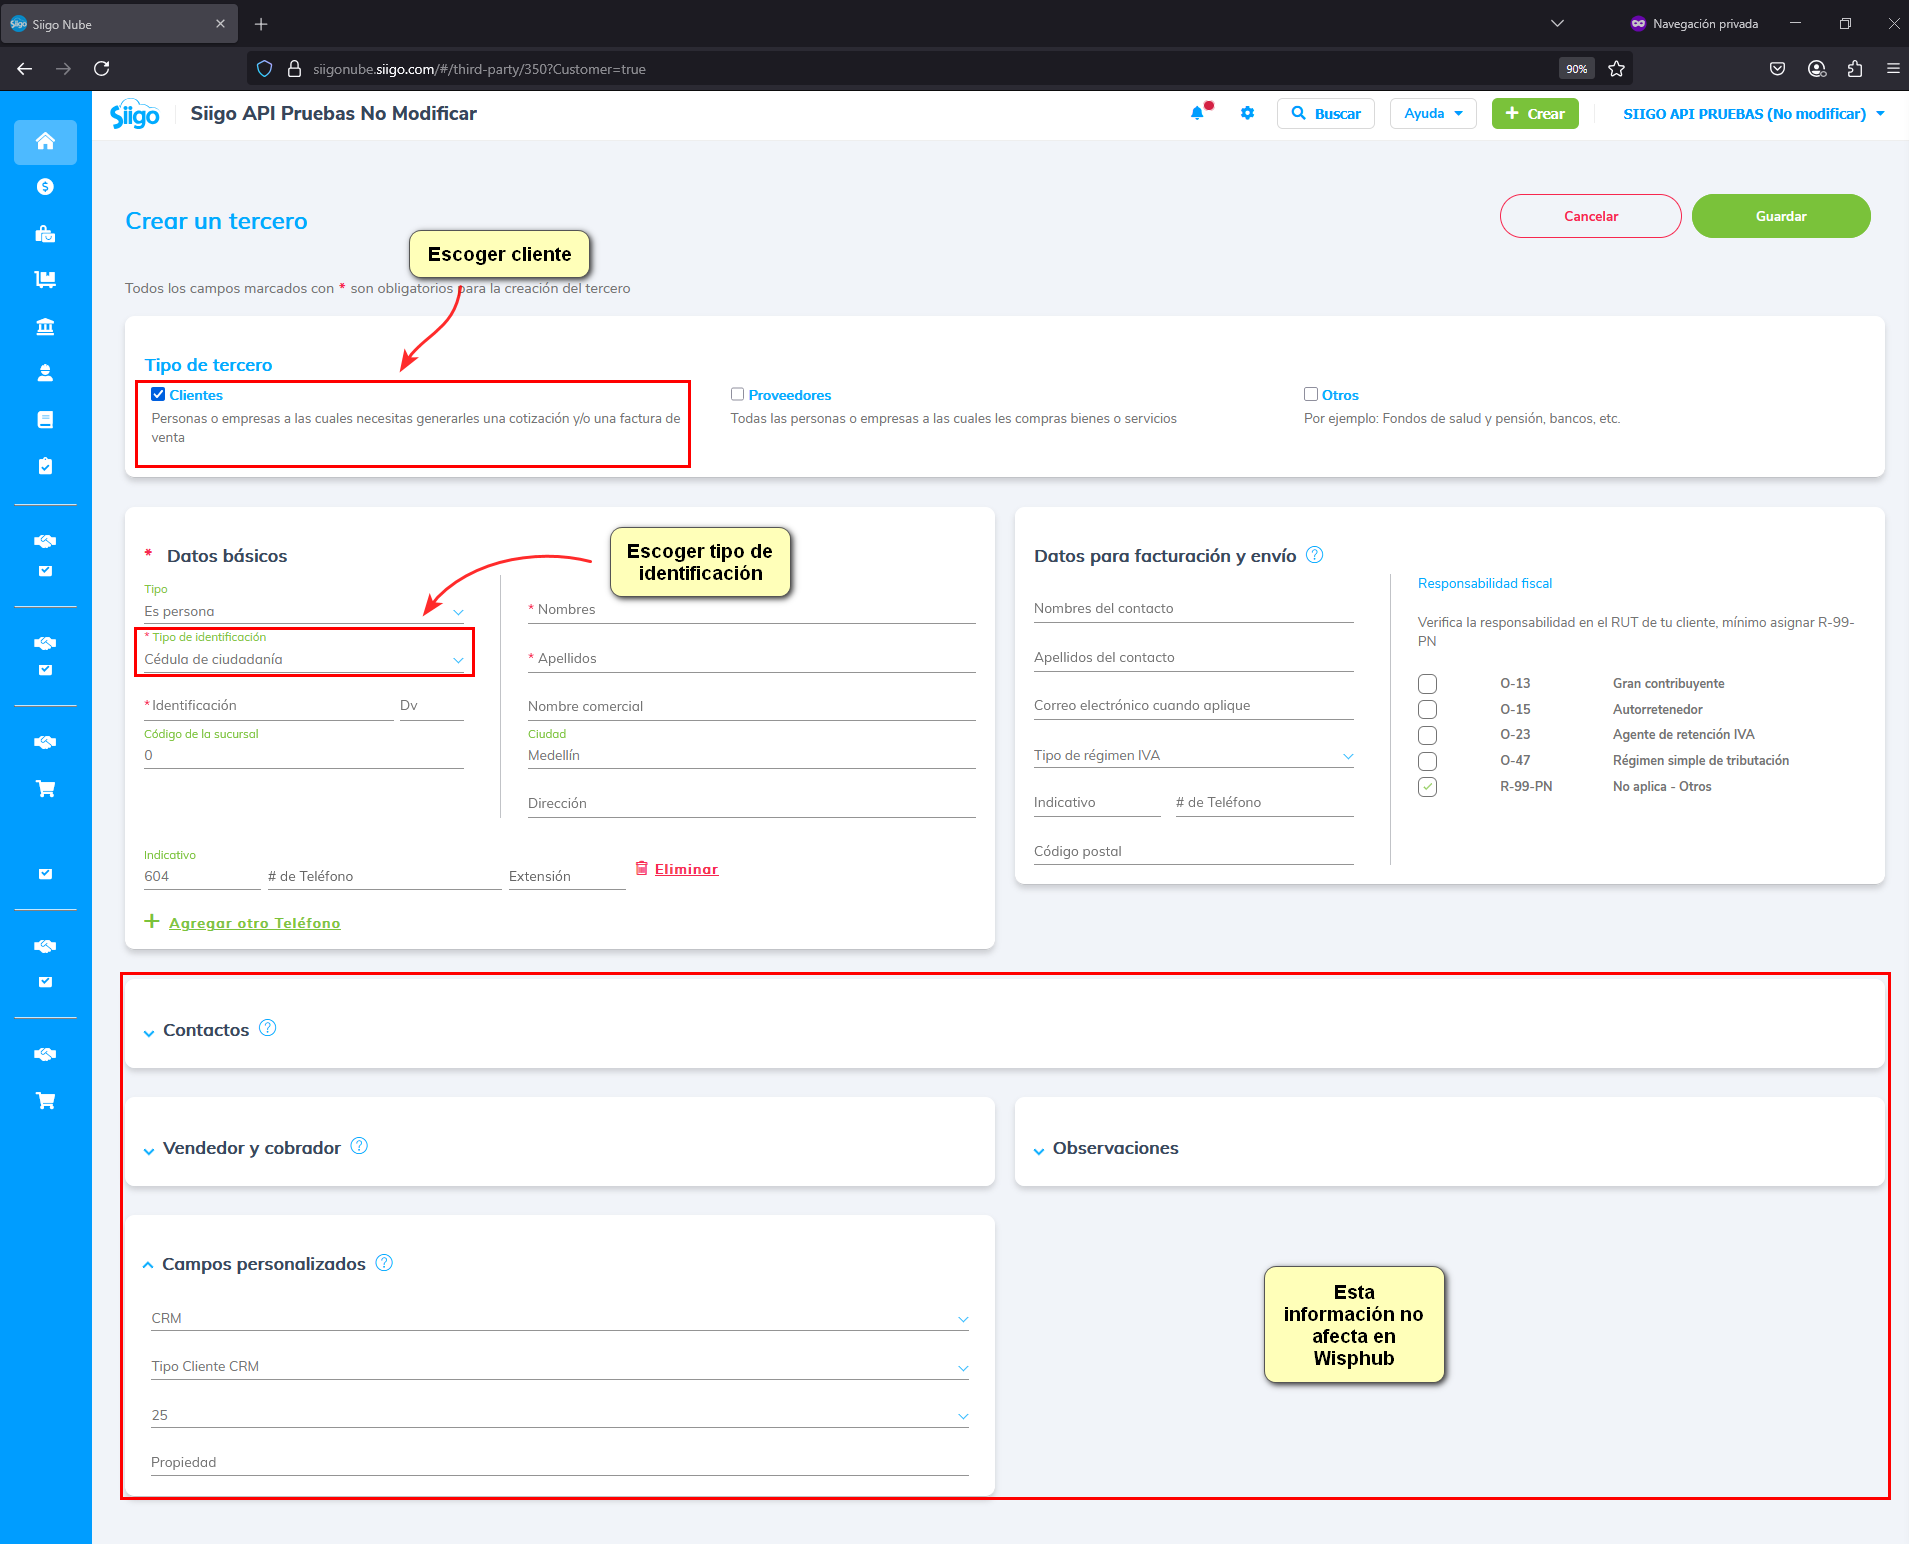Check the Otros checkbox
This screenshot has width=1909, height=1544.
click(1310, 394)
